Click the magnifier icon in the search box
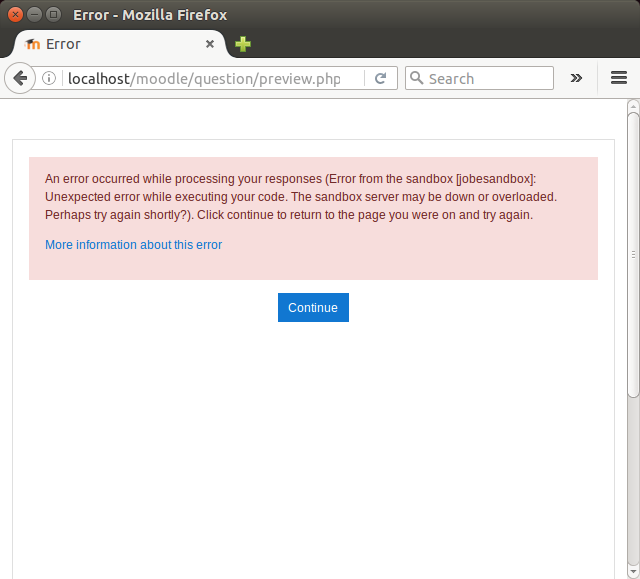The width and height of the screenshot is (640, 579). (417, 78)
